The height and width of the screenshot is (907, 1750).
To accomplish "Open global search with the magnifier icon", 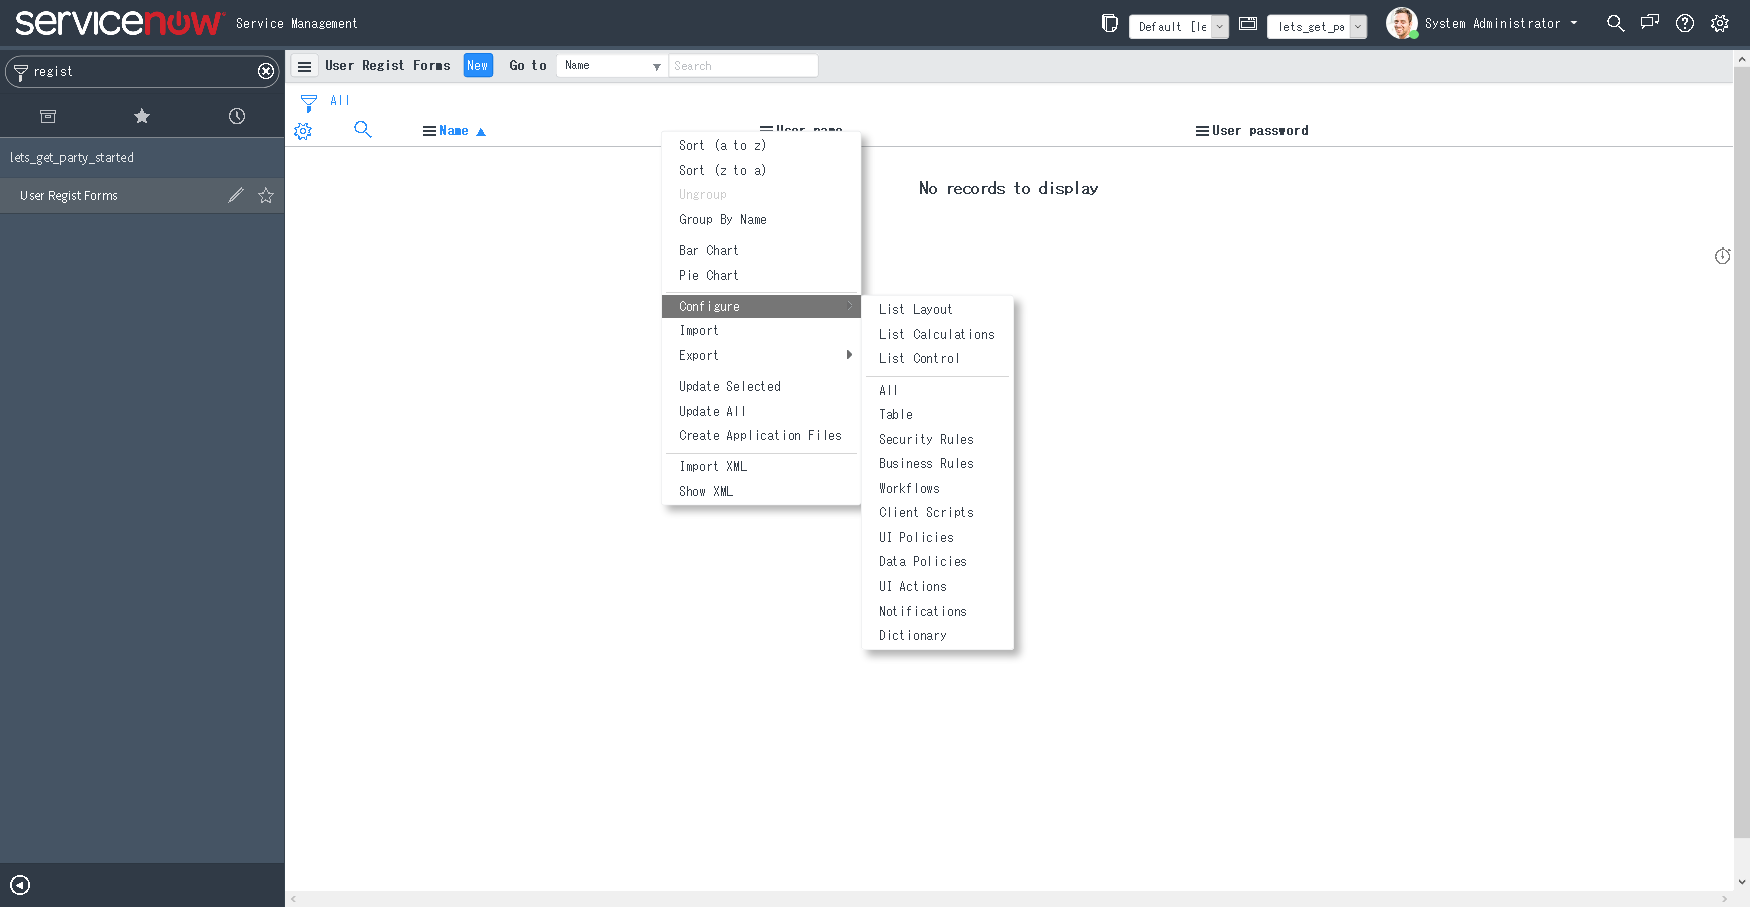I will [1615, 22].
